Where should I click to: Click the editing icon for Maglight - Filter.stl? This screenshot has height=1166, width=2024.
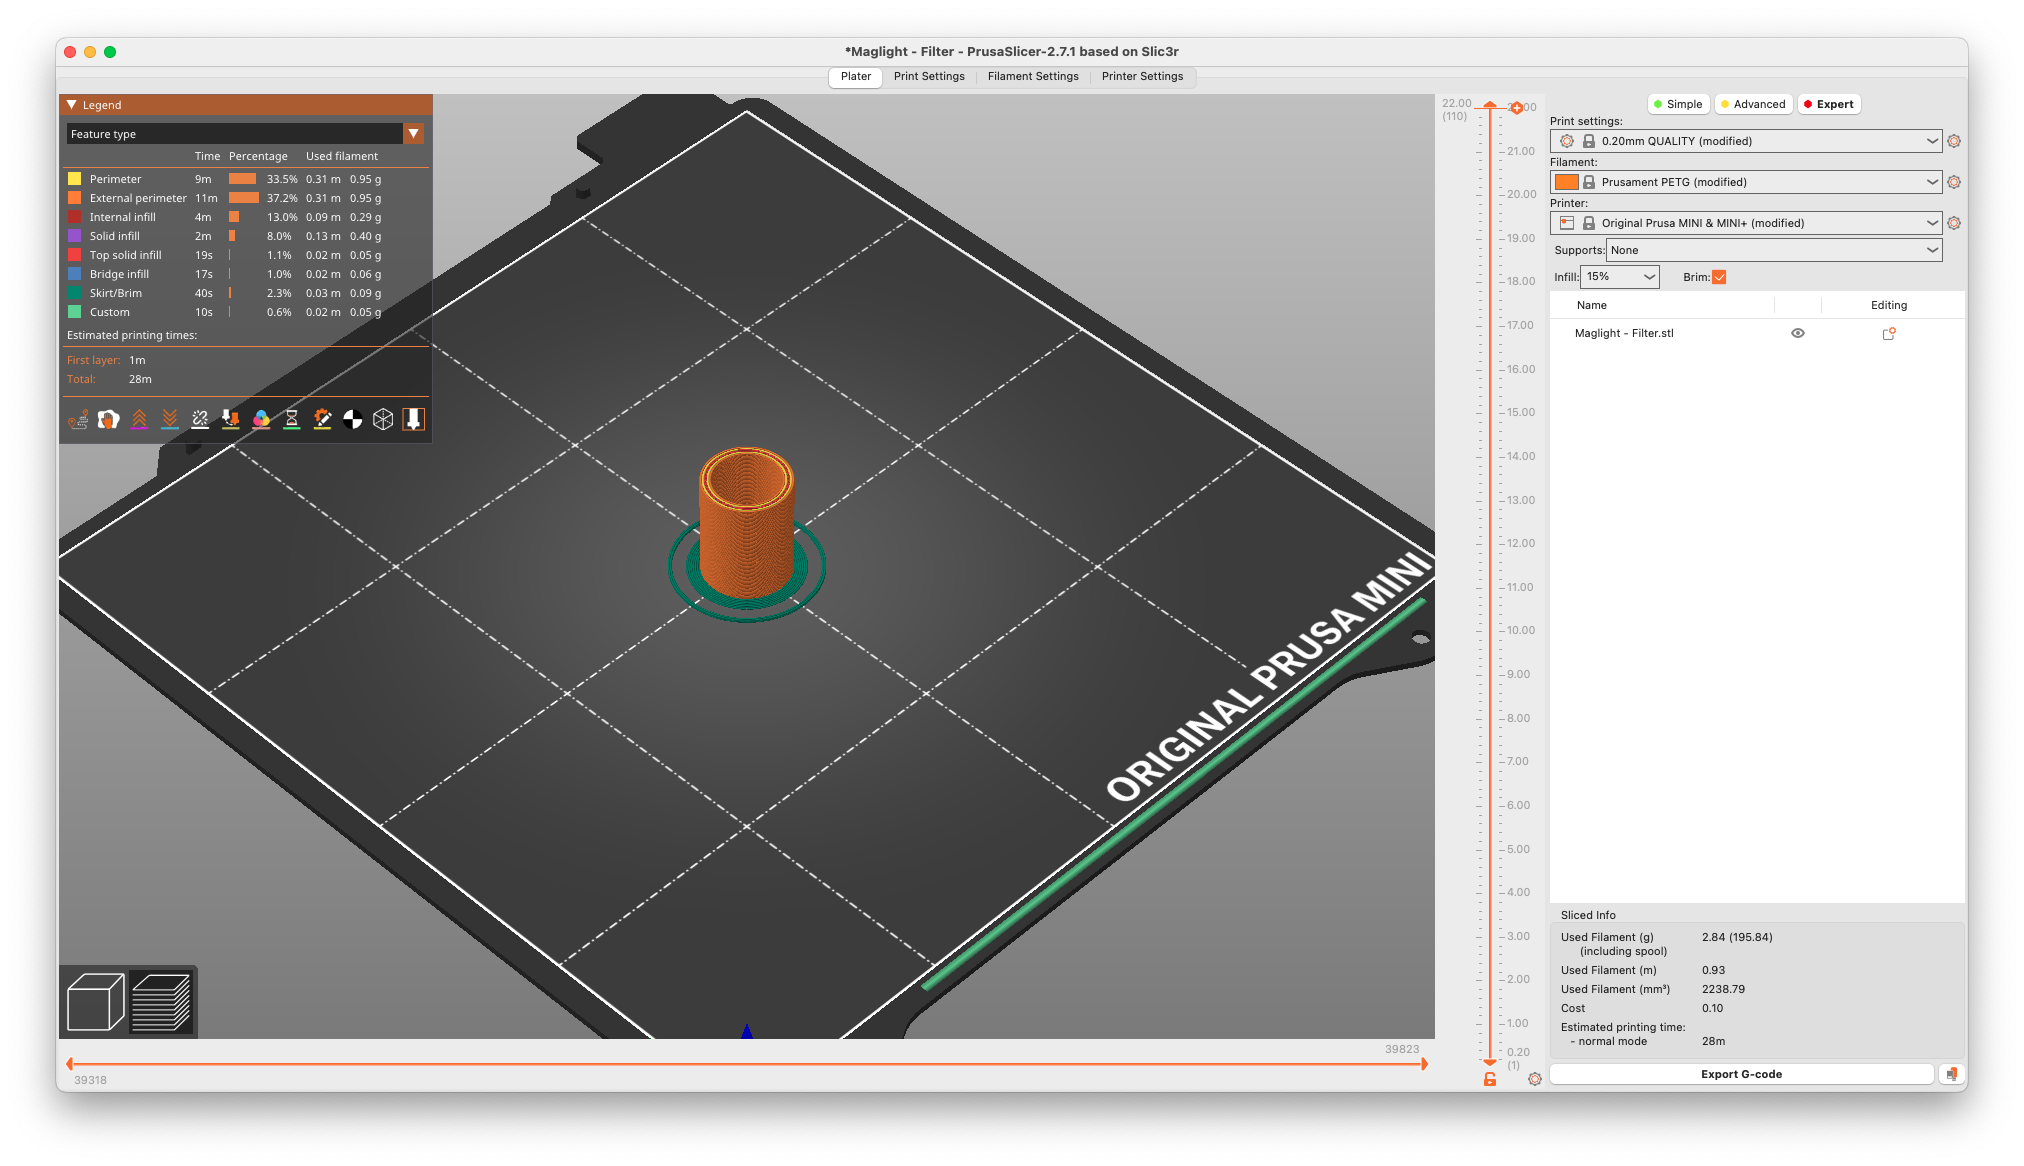(x=1889, y=334)
